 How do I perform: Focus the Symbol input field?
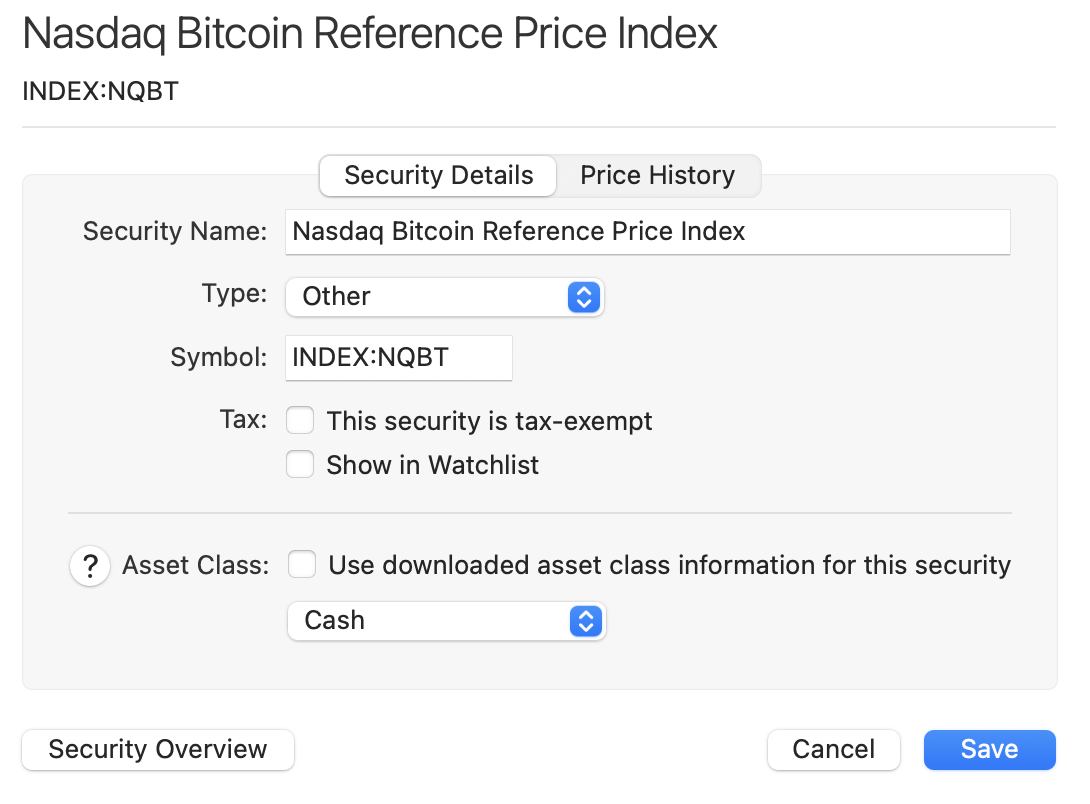pyautogui.click(x=398, y=358)
